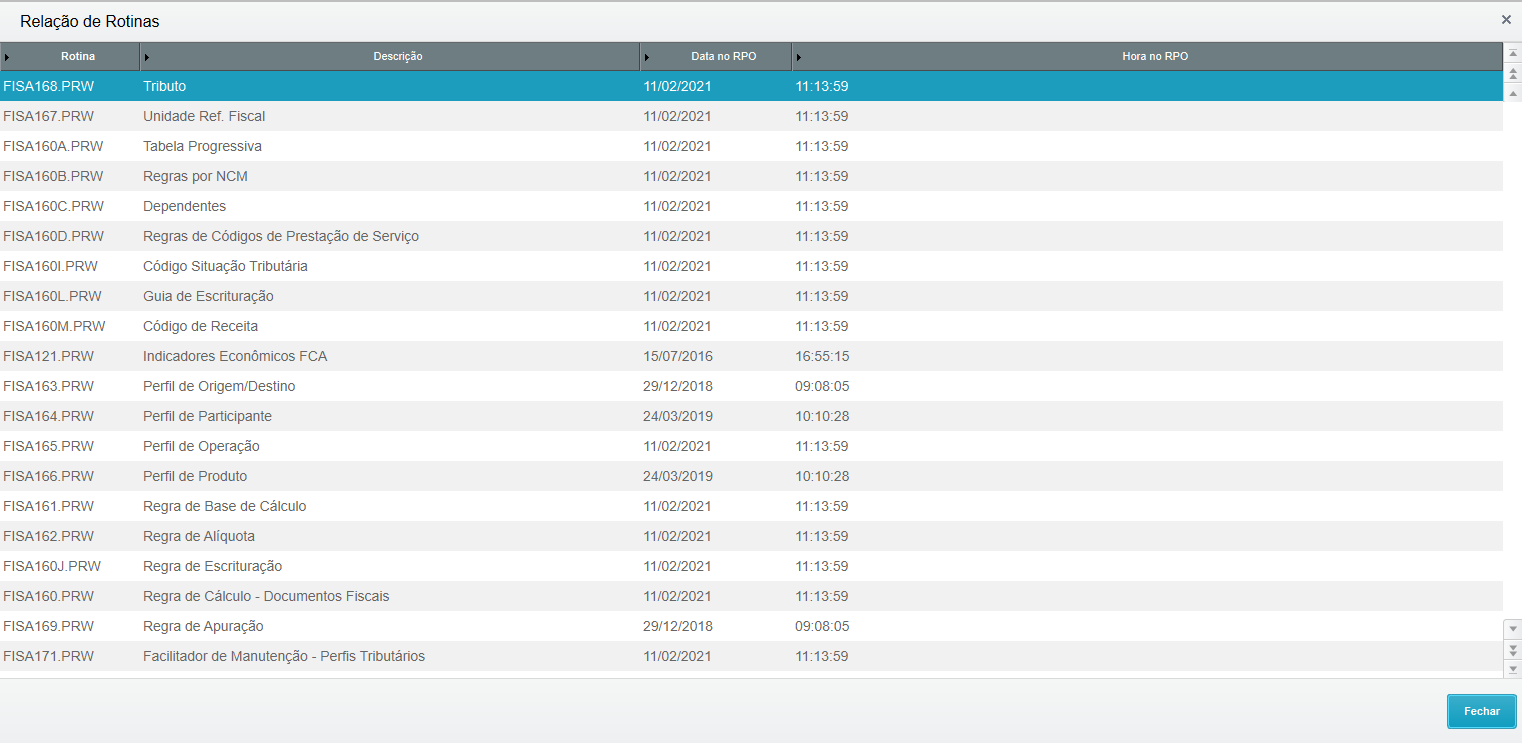This screenshot has width=1522, height=743.
Task: Open the Hora no RPO column arrow
Action: tap(799, 57)
